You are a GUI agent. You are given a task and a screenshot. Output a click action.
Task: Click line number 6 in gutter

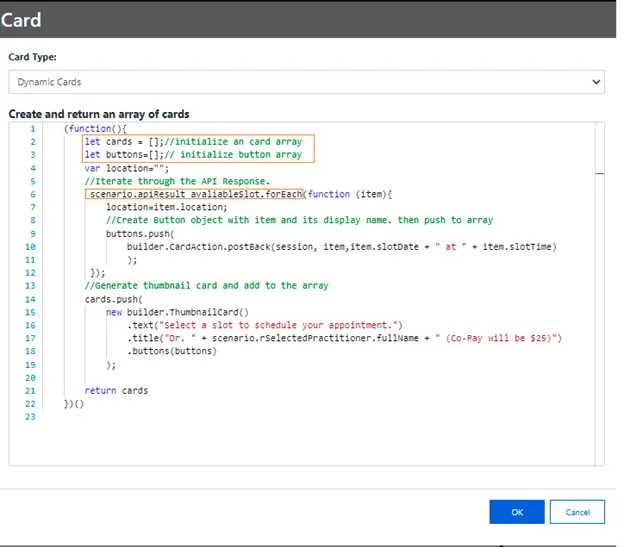[x=33, y=194]
